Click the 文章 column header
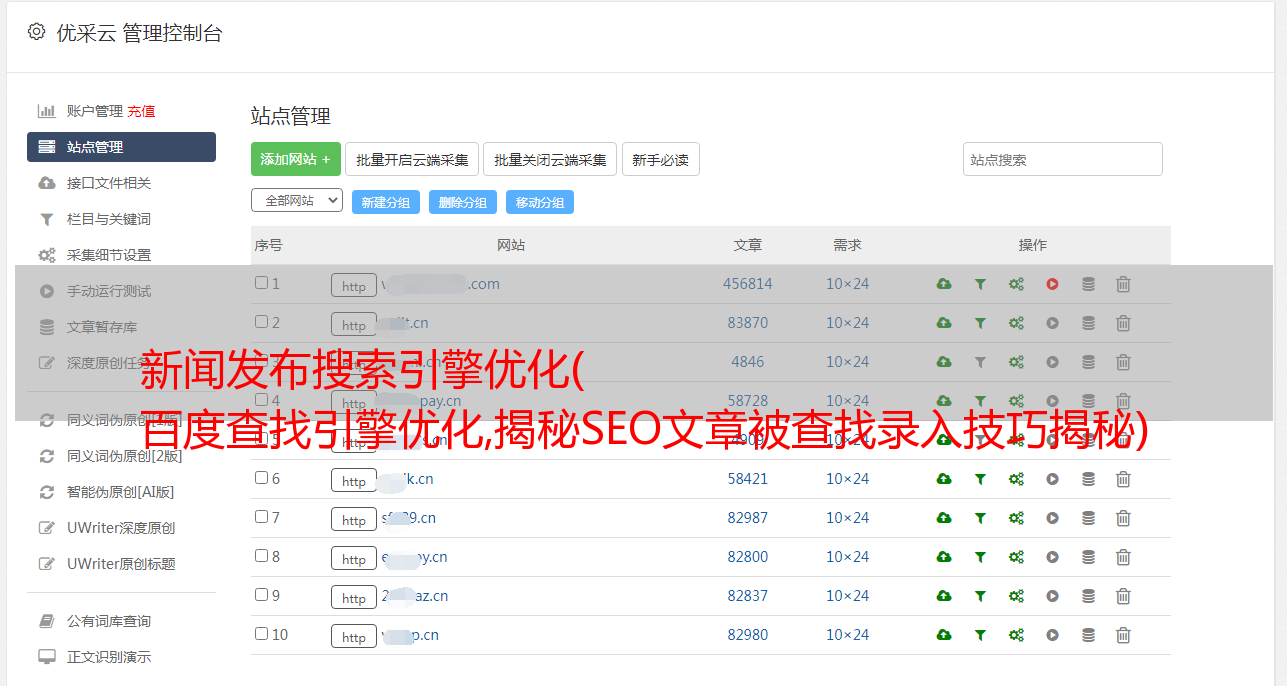 coord(748,245)
